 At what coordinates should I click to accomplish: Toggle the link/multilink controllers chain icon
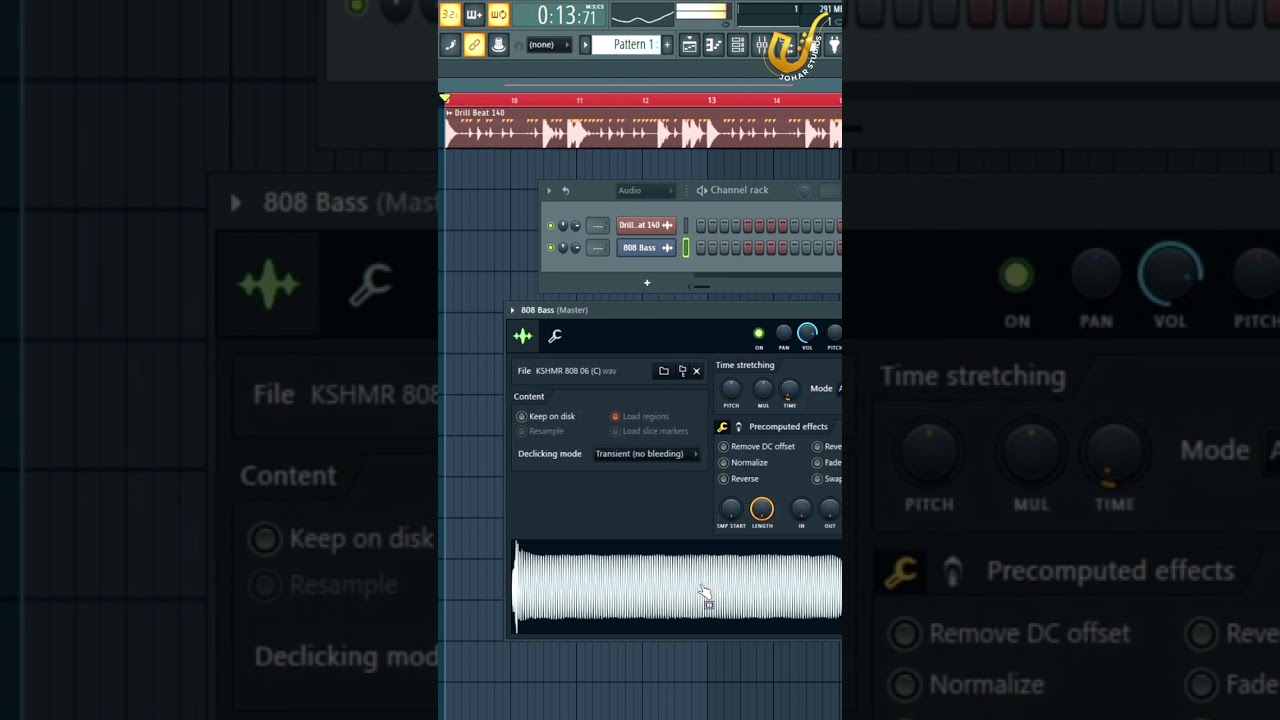tap(474, 45)
